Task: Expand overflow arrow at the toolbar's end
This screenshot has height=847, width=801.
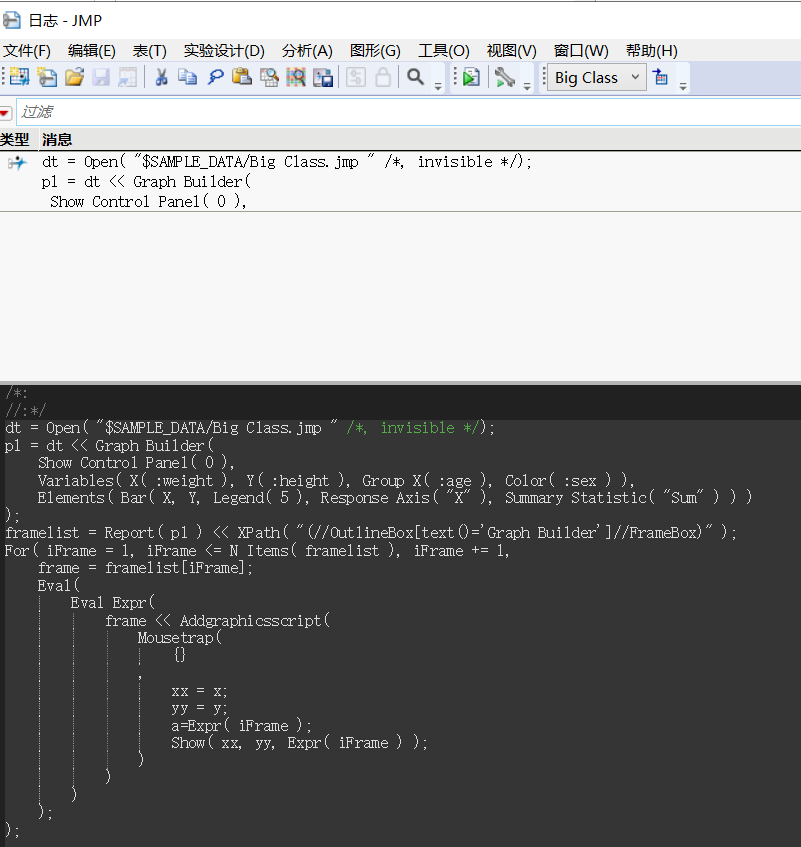Action: pyautogui.click(x=683, y=86)
